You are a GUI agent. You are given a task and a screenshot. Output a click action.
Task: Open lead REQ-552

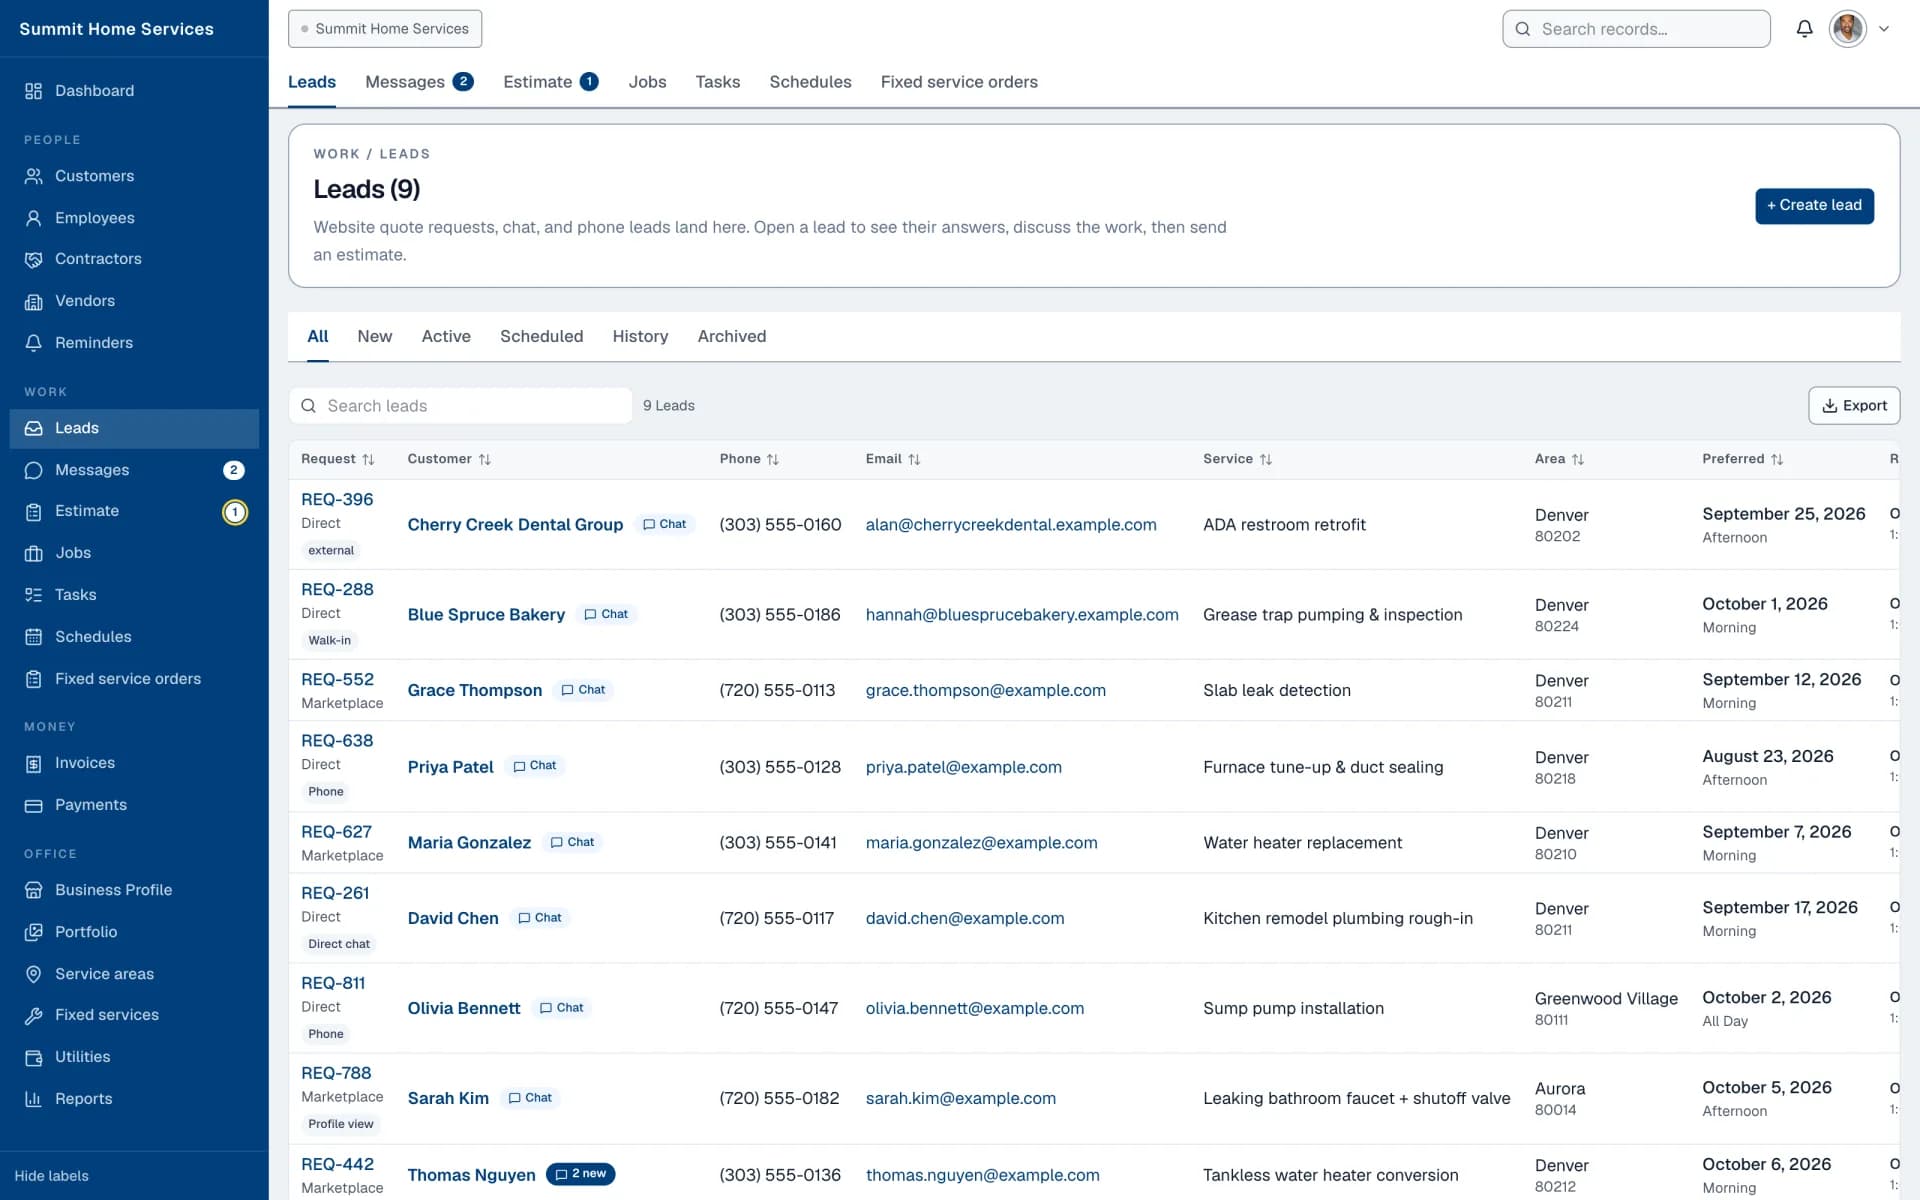point(337,680)
